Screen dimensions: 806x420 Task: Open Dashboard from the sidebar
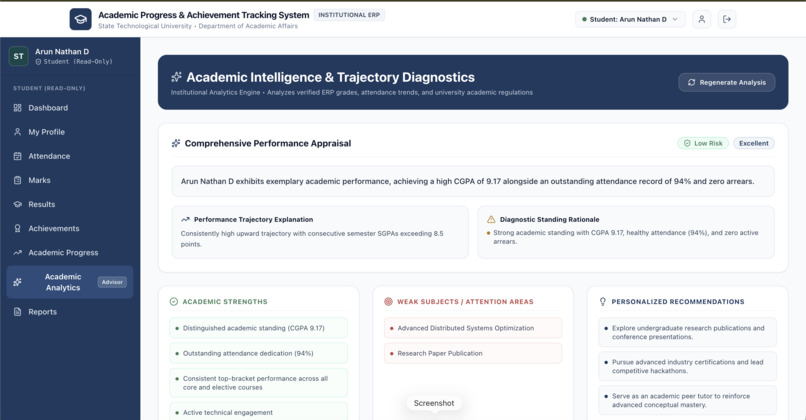tap(70, 108)
